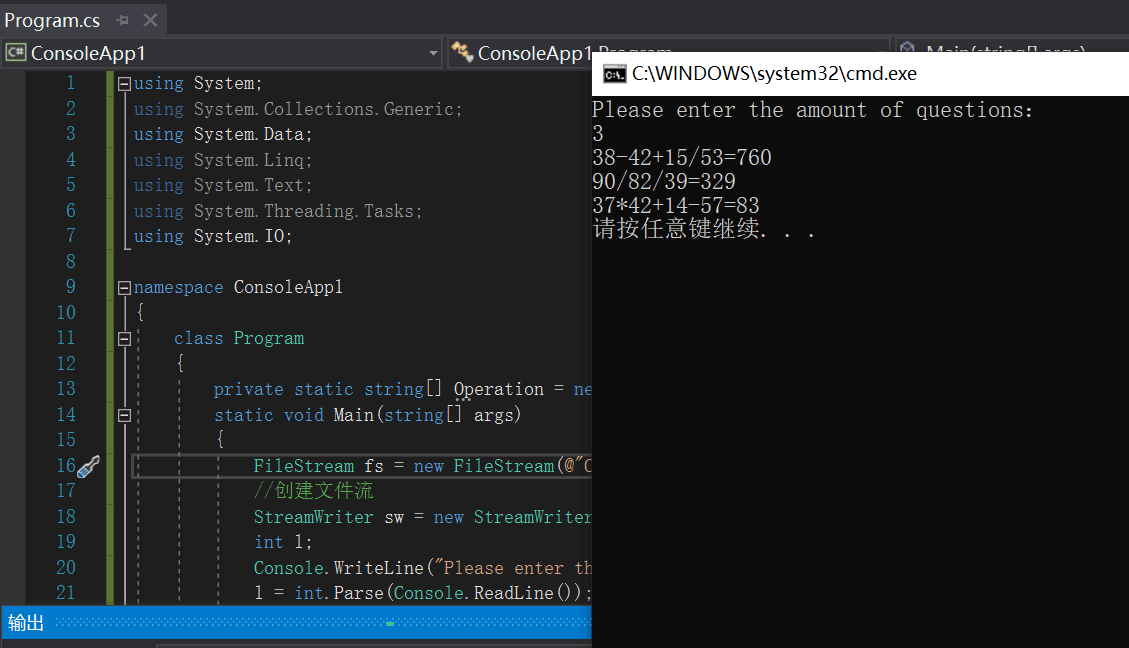Click 'using System.IO;' on line 7
Image resolution: width=1129 pixels, height=648 pixels.
(x=212, y=236)
